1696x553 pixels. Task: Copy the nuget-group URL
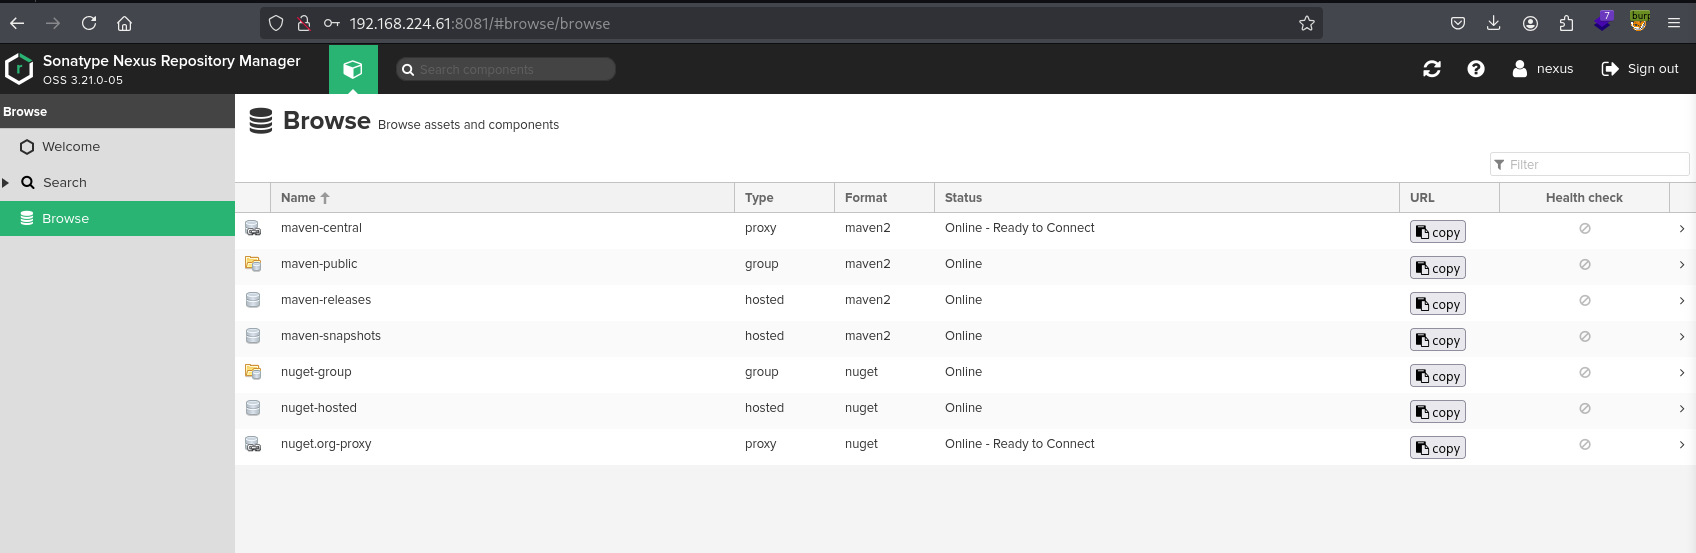[1438, 376]
